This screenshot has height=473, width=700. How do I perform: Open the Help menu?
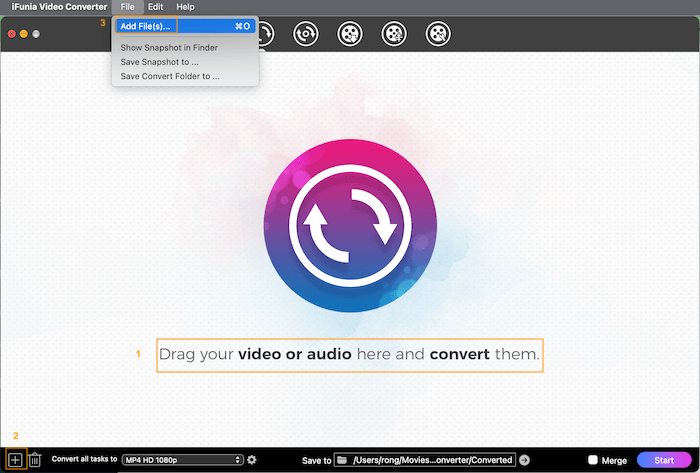(x=186, y=7)
